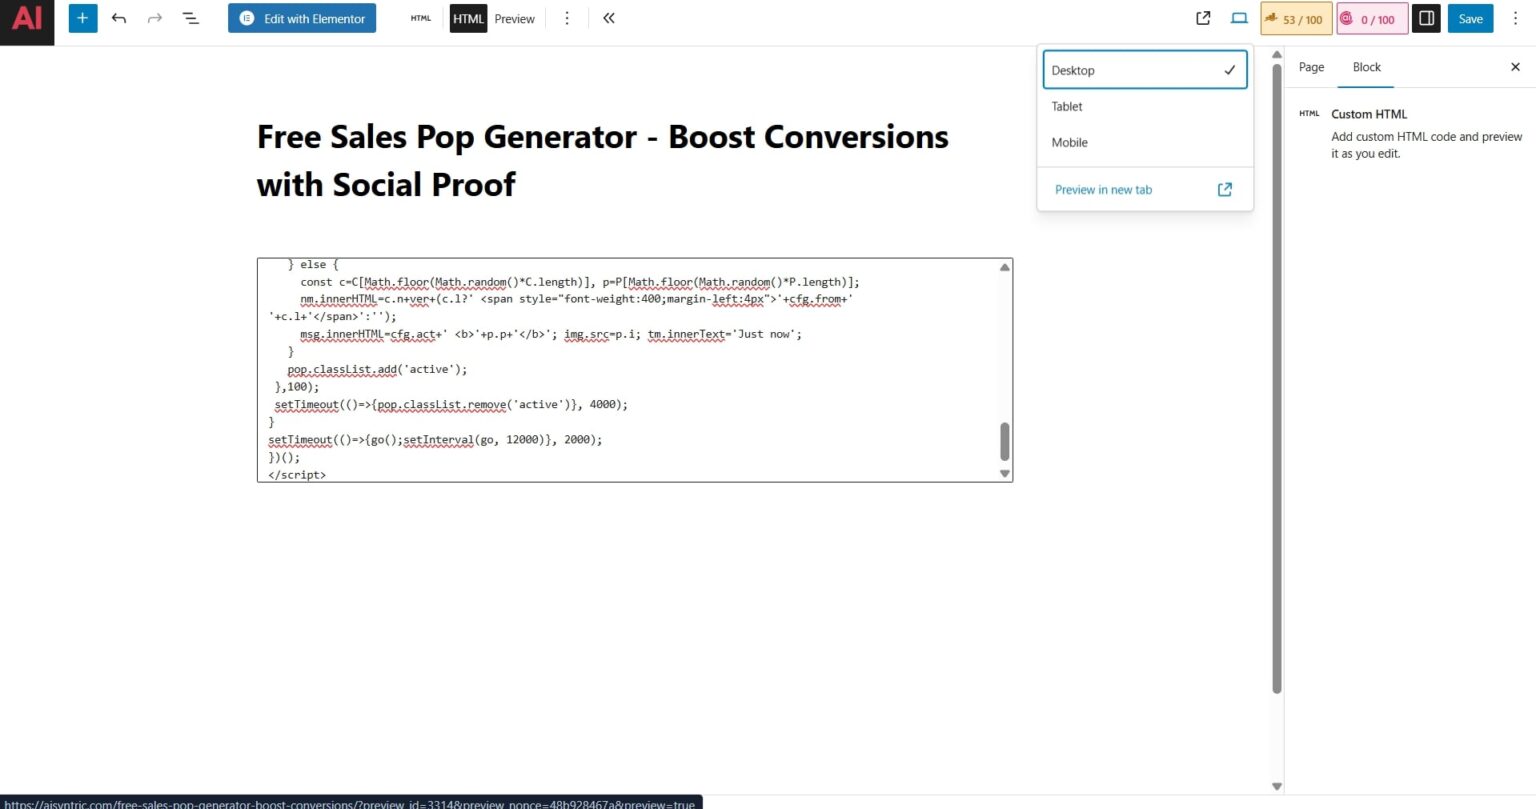Viewport: 1536px width, 809px height.
Task: Redo the last undone change
Action: pyautogui.click(x=155, y=18)
